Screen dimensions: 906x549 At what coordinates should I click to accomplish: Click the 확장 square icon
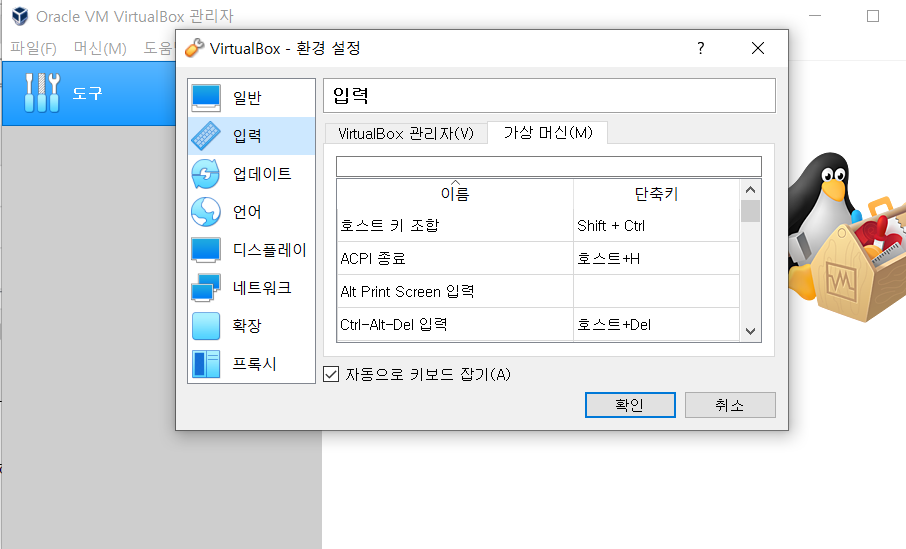(206, 326)
